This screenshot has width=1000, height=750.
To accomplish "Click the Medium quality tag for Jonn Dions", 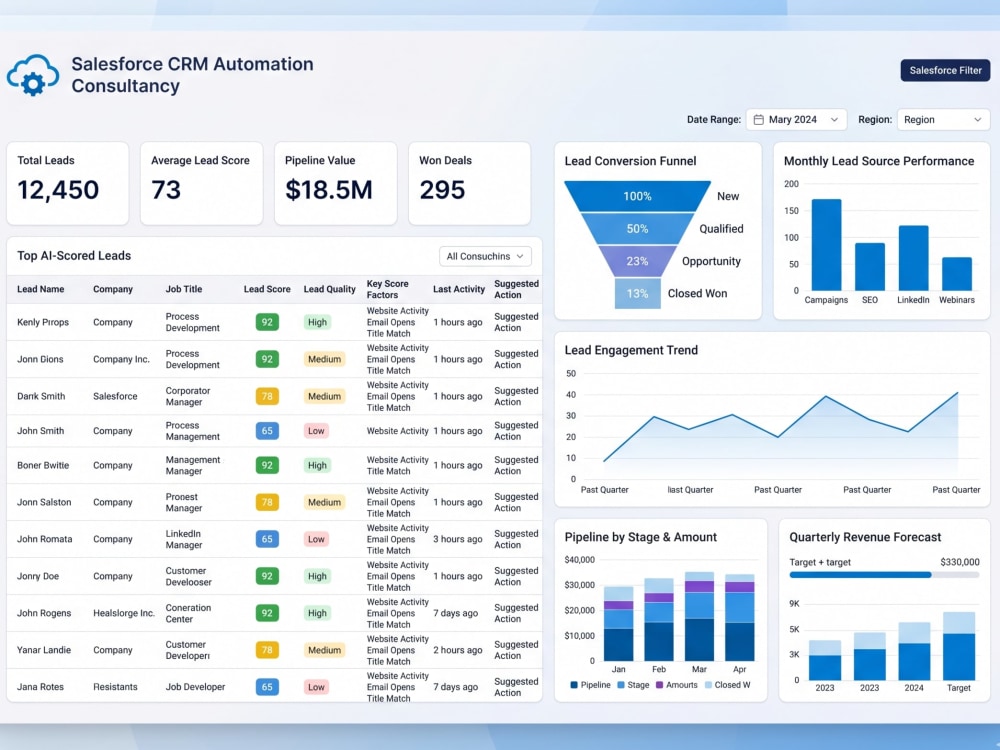I will 324,359.
